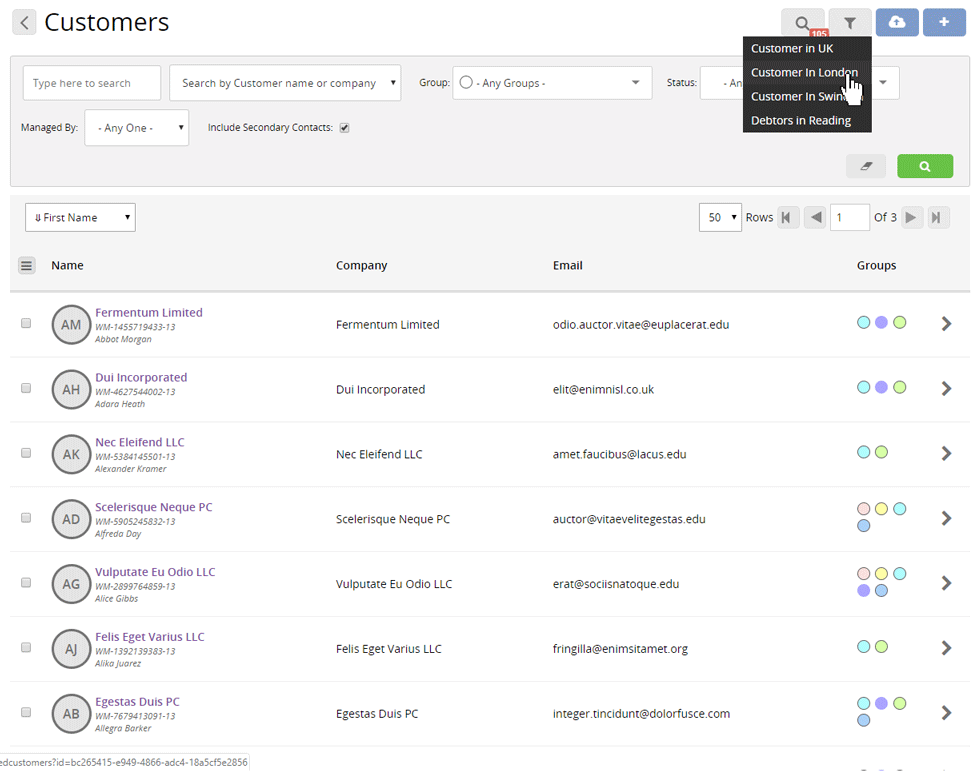Viewport: 973px width, 783px height.
Task: Click email elit@enimnisl.co.uk
Action: [x=603, y=390]
